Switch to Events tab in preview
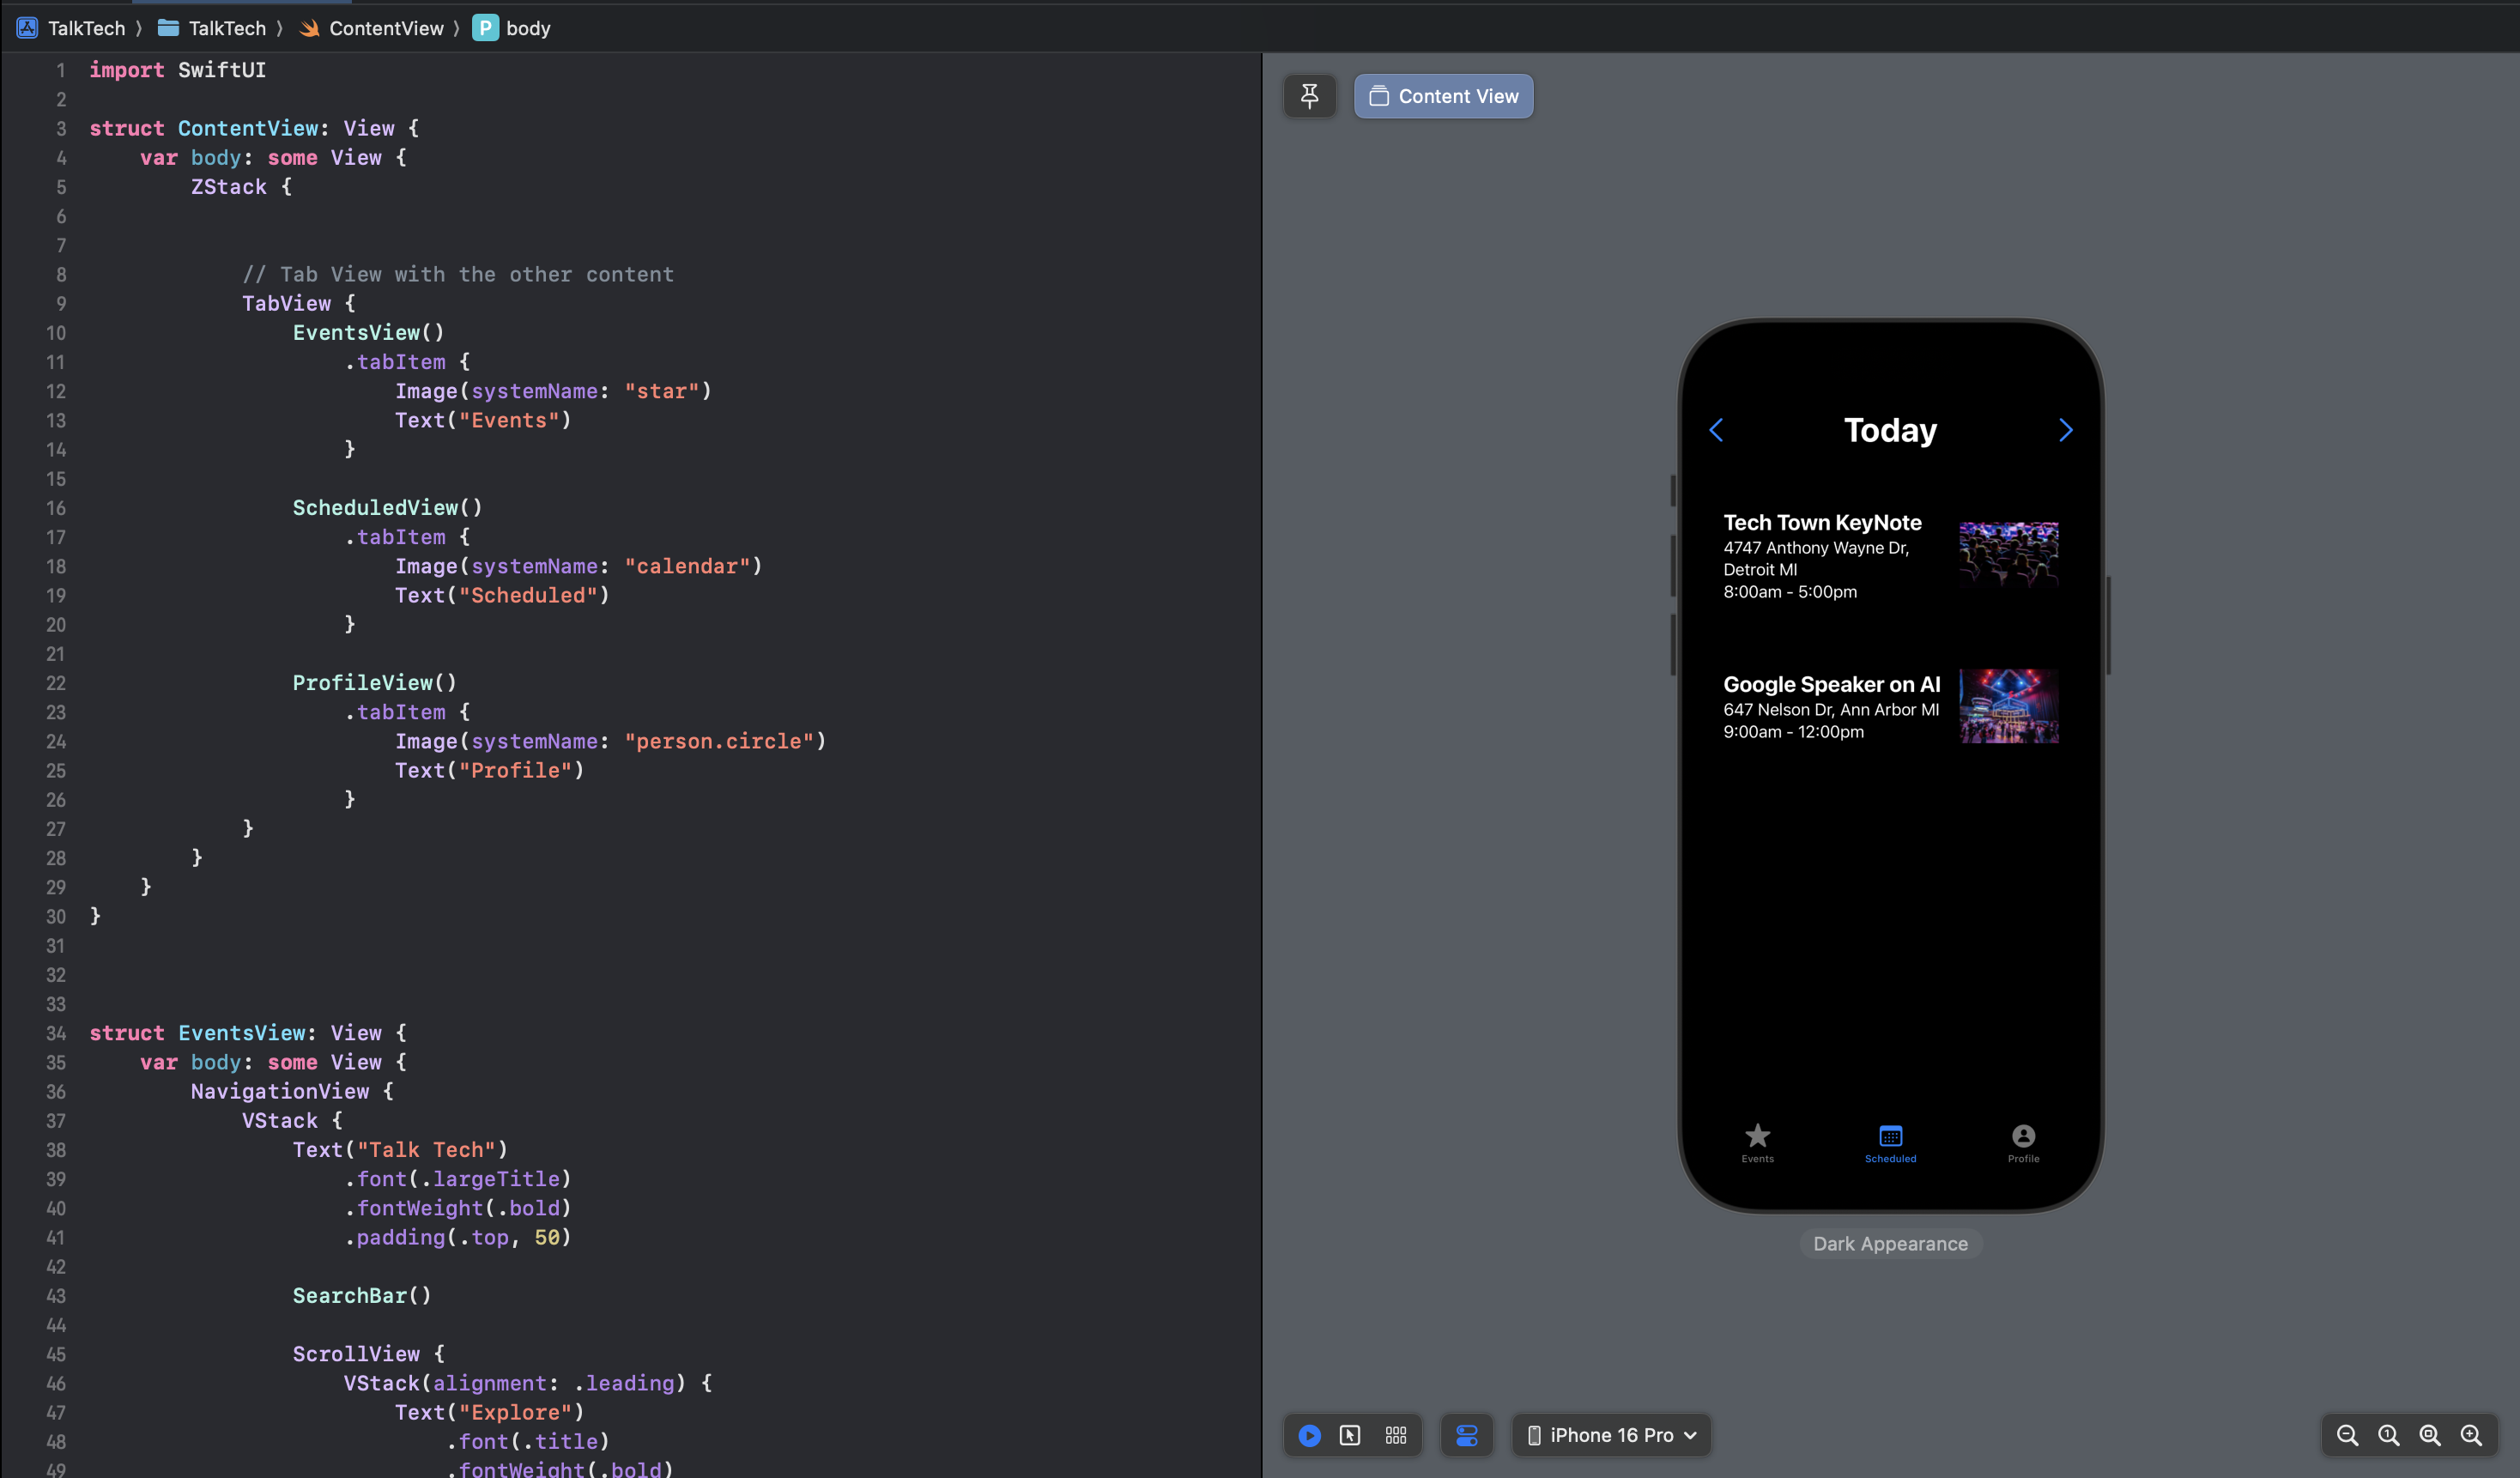 [1757, 1142]
